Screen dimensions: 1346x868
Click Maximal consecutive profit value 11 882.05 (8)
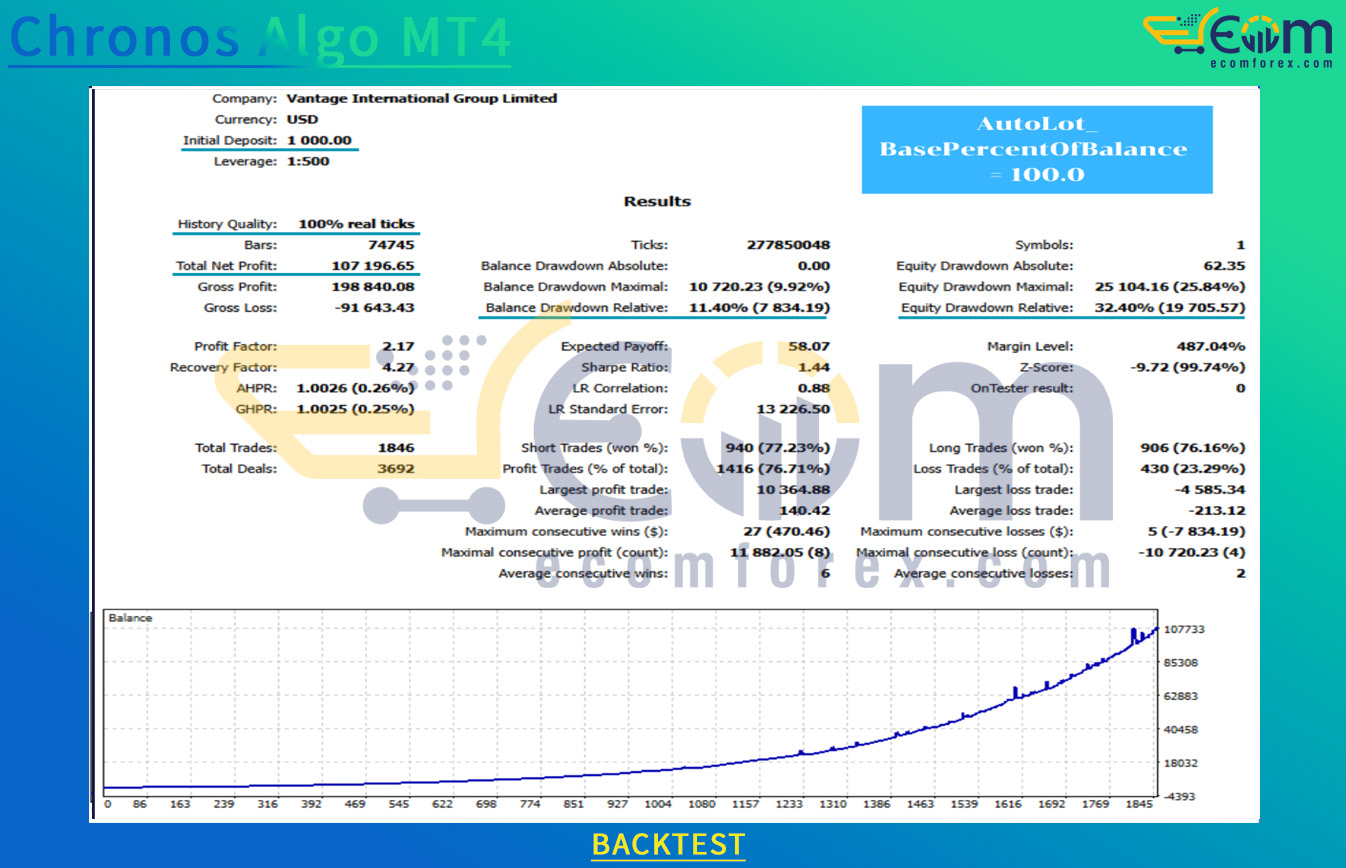pyautogui.click(x=781, y=554)
